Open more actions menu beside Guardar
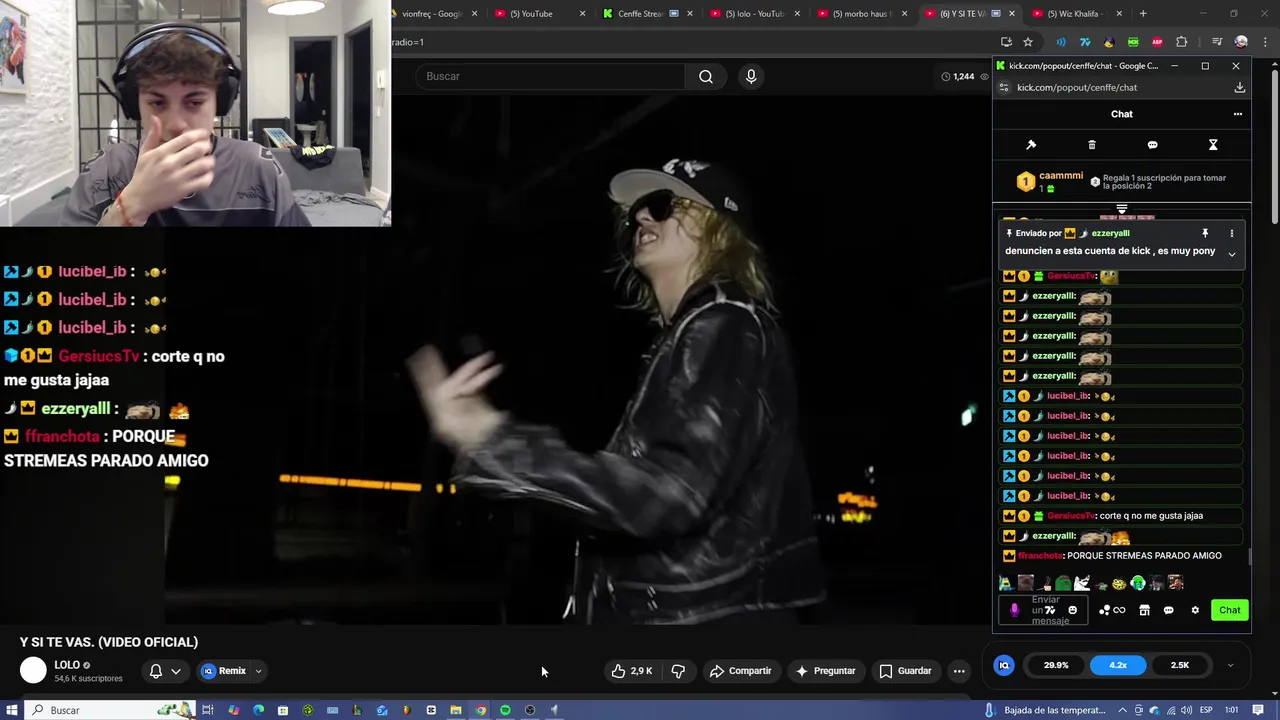Viewport: 1280px width, 720px height. (x=959, y=671)
